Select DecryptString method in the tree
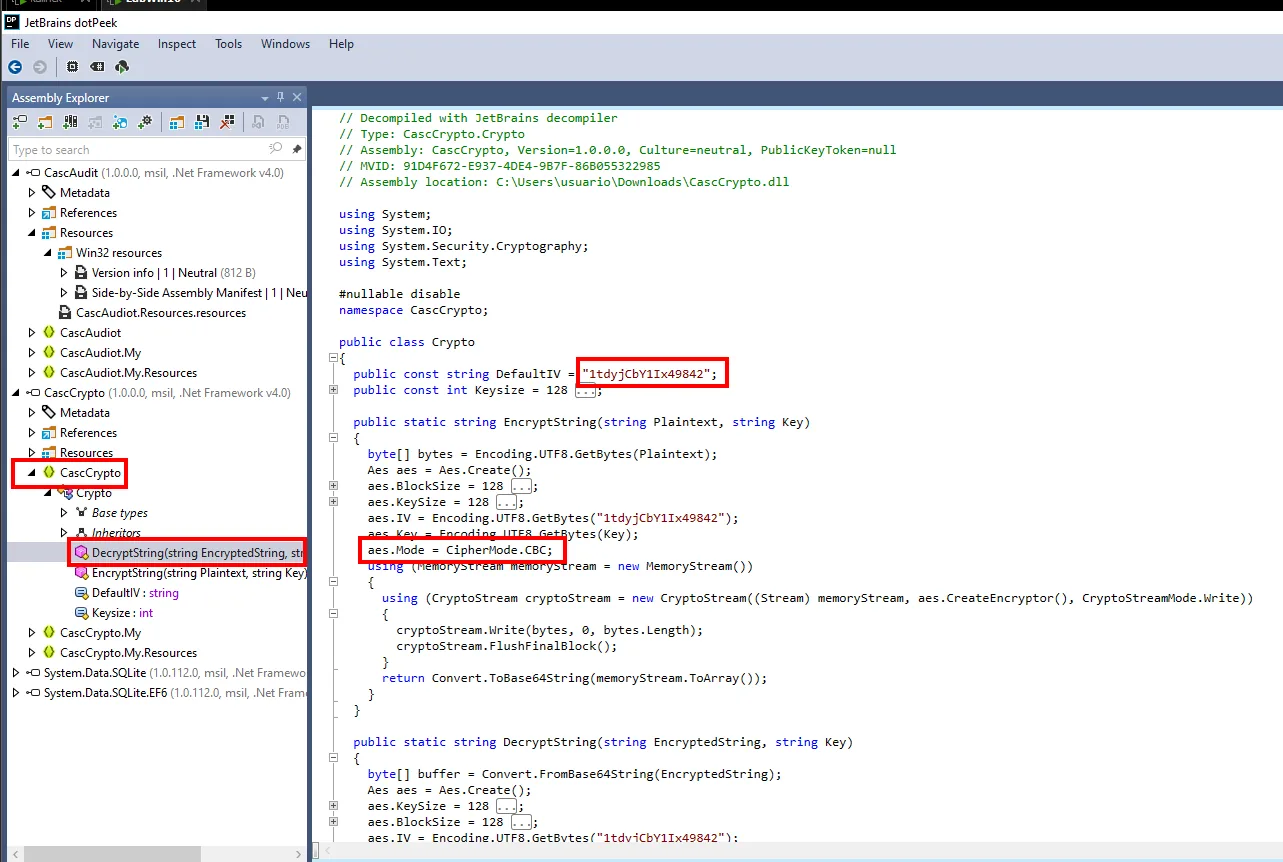1283x862 pixels. coord(189,553)
